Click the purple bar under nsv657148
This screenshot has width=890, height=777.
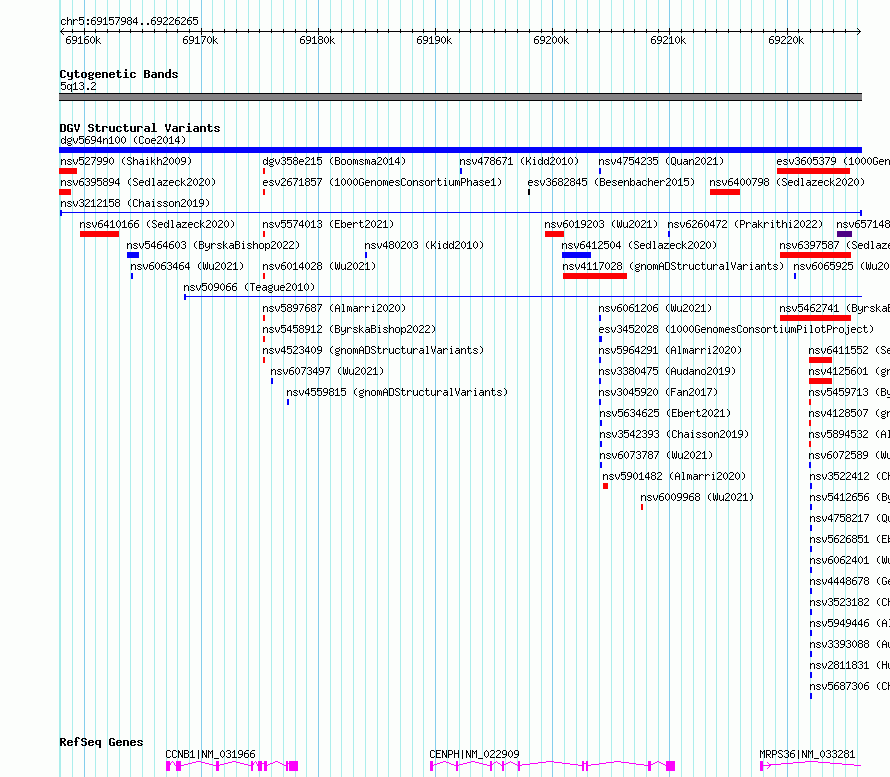(844, 234)
